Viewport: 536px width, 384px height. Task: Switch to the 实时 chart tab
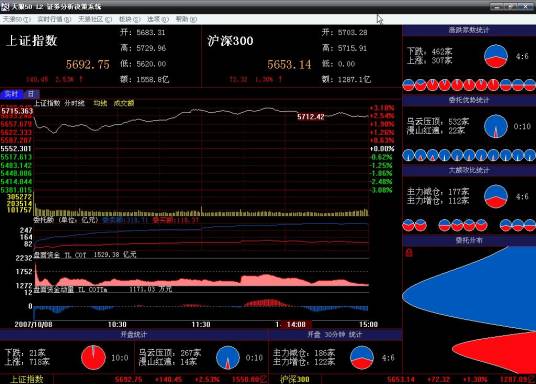11,94
